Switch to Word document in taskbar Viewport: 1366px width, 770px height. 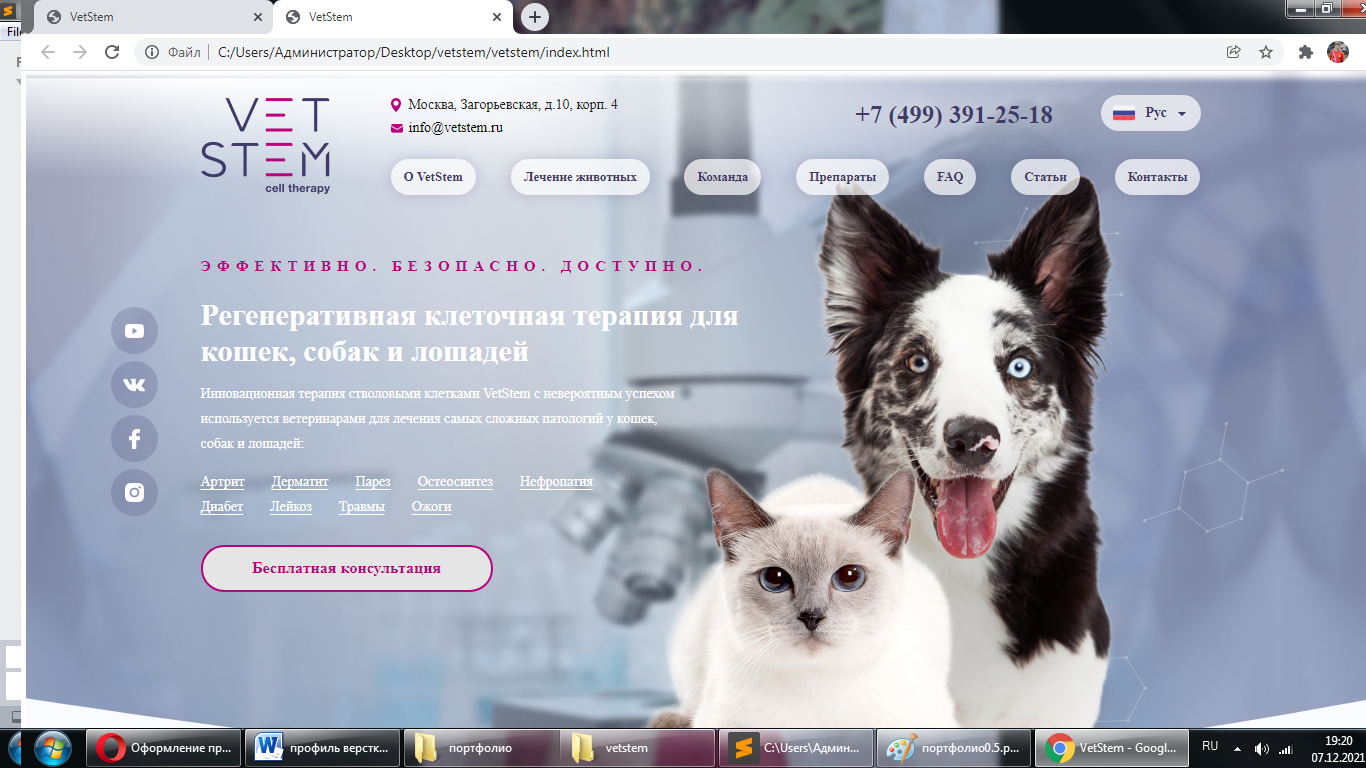pos(322,747)
